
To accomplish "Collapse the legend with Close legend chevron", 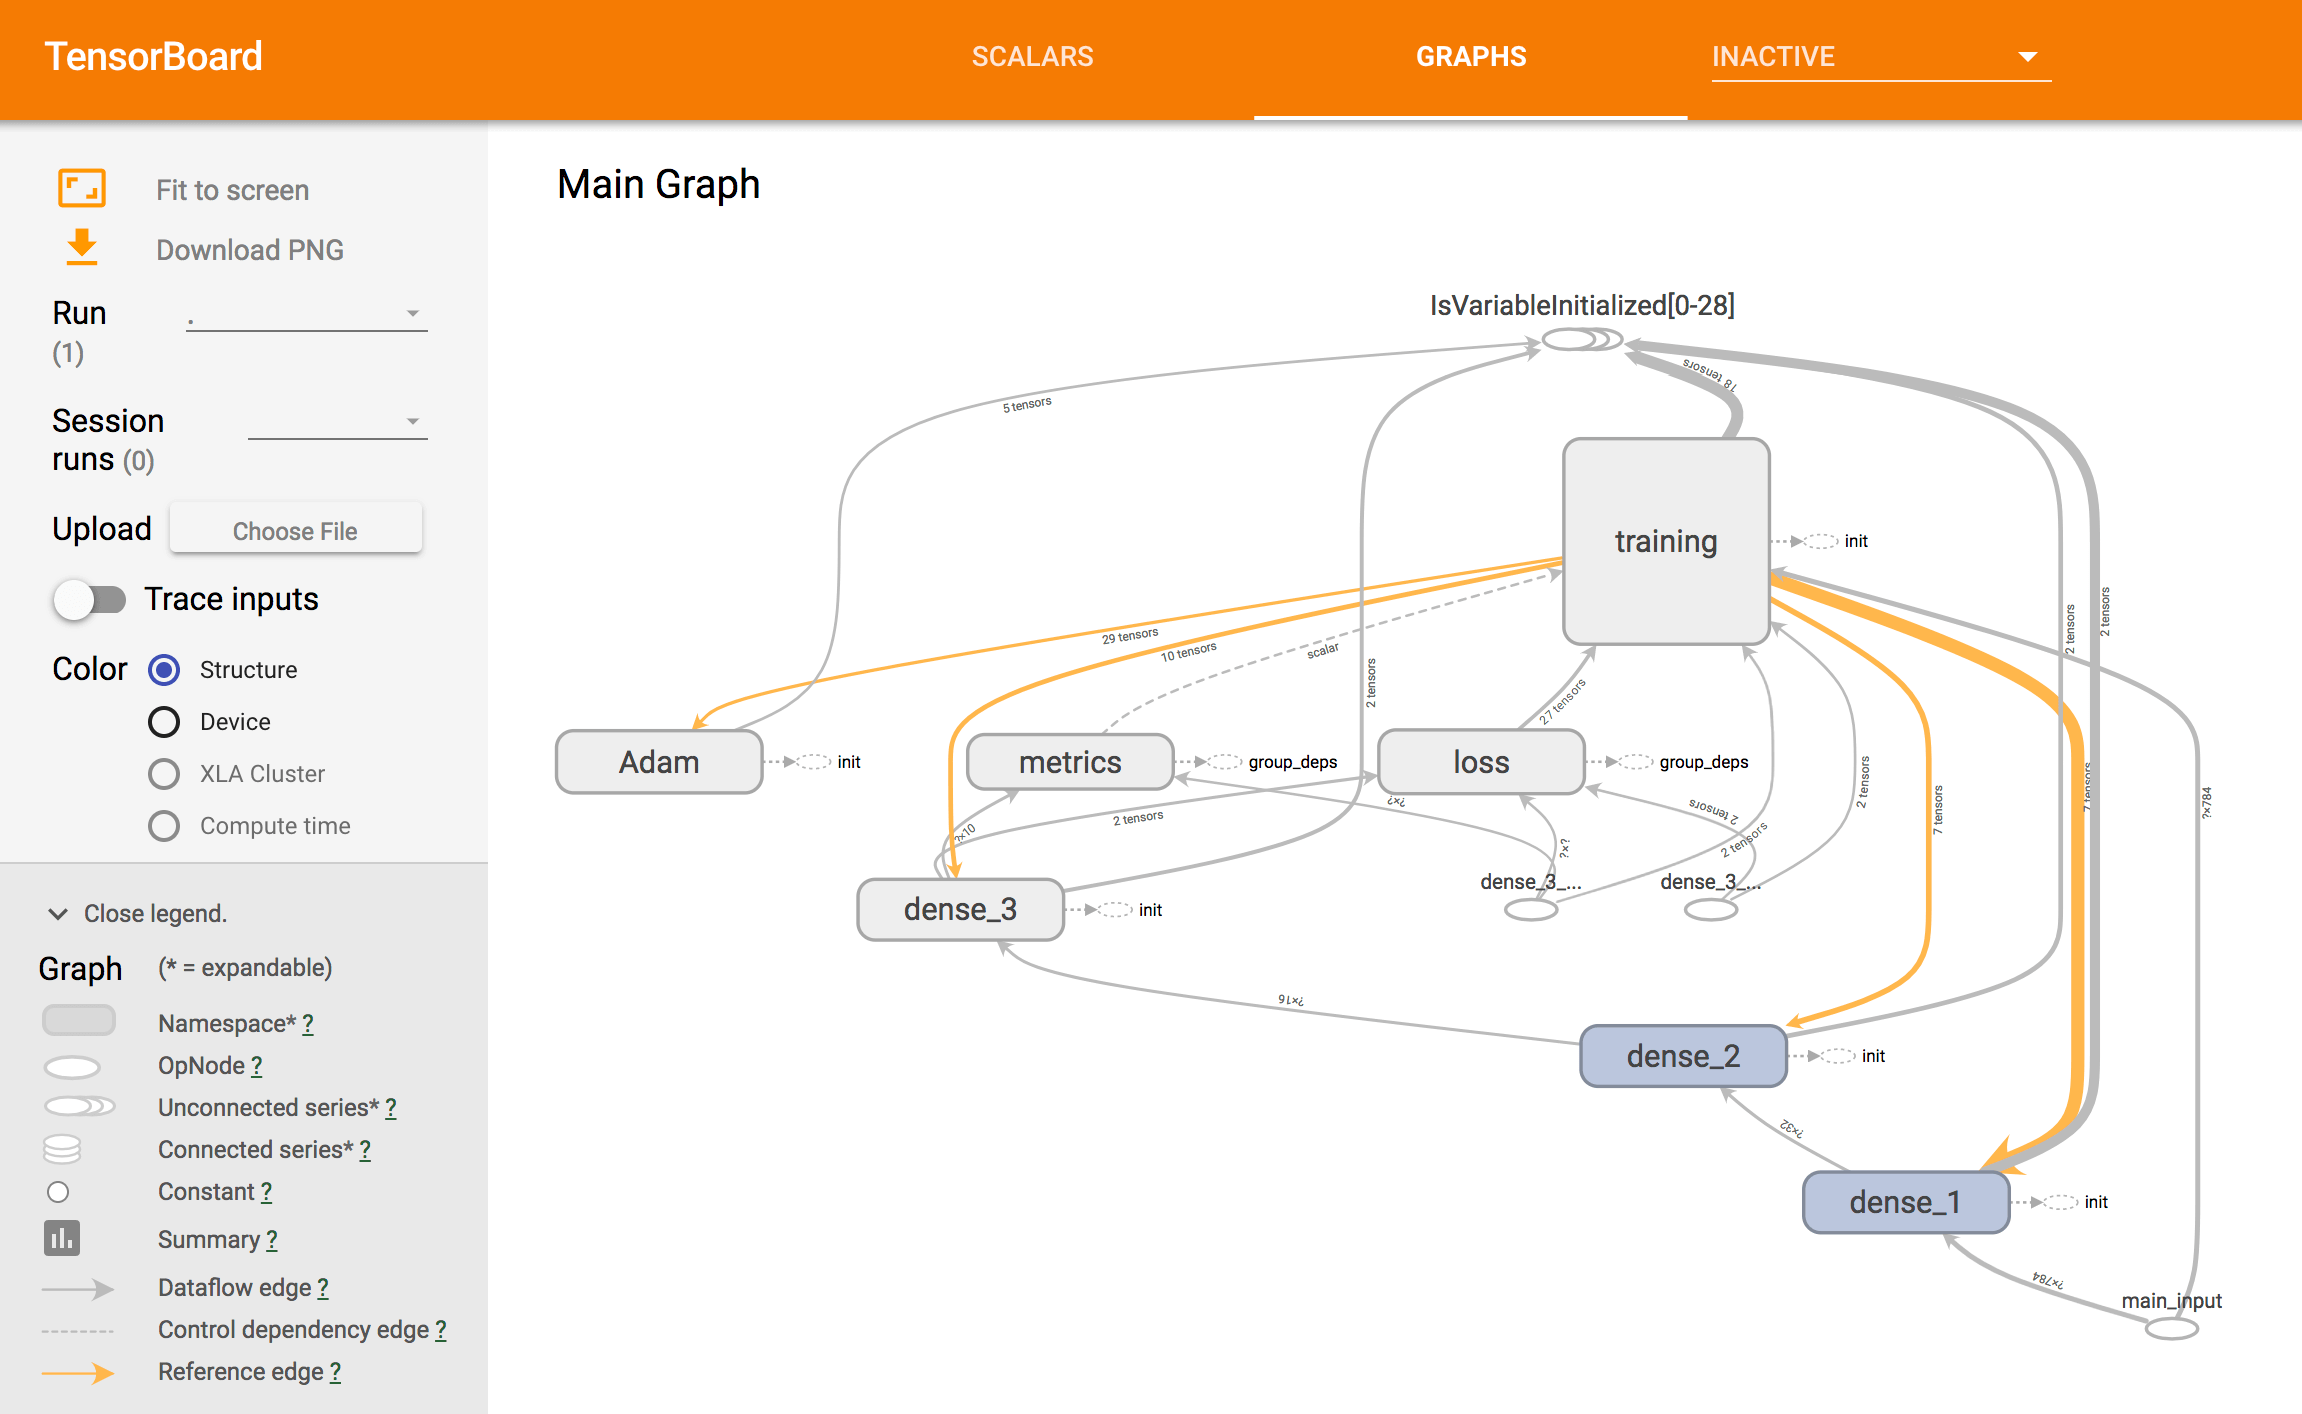I will point(58,914).
